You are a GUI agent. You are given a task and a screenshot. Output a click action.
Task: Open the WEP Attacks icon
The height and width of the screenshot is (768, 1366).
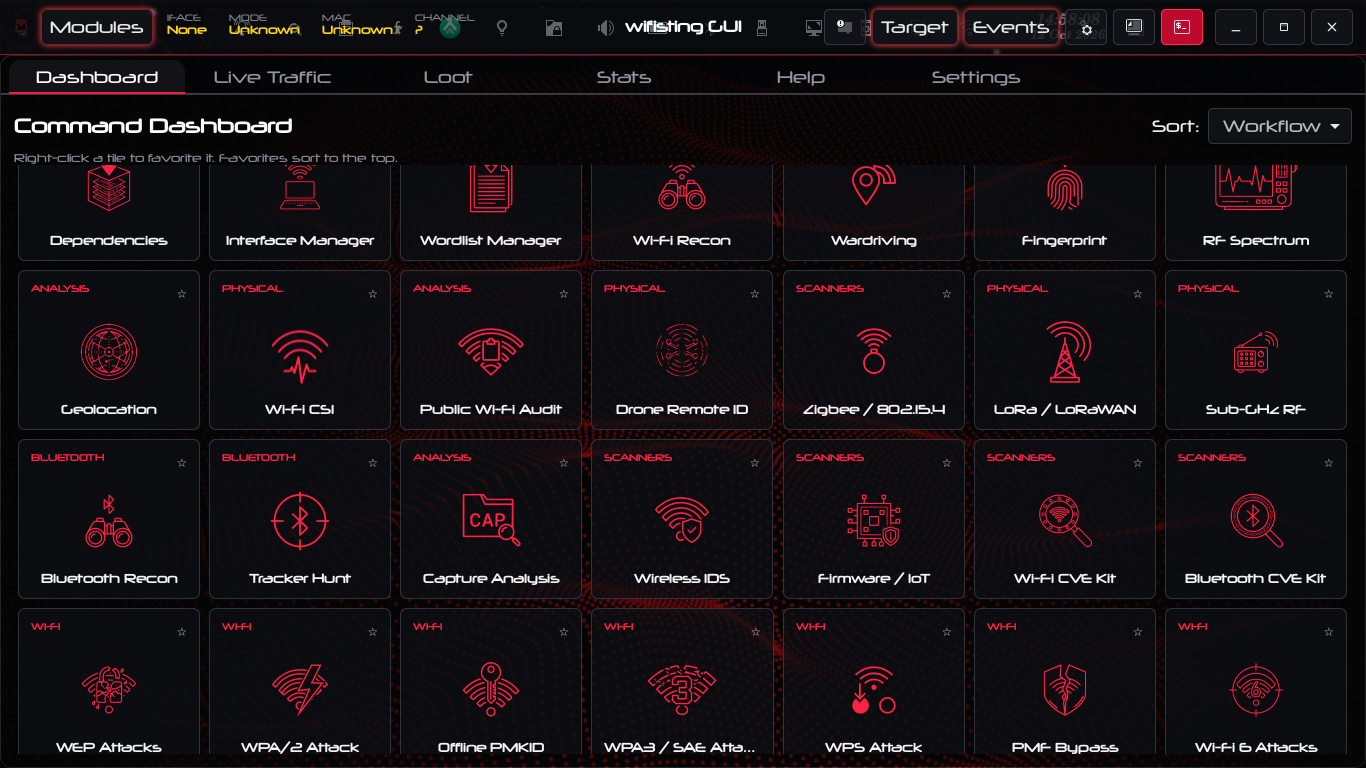point(109,690)
